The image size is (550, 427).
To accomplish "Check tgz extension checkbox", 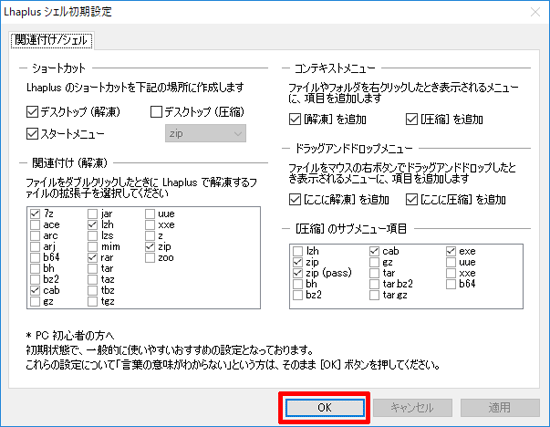I will coord(93,301).
